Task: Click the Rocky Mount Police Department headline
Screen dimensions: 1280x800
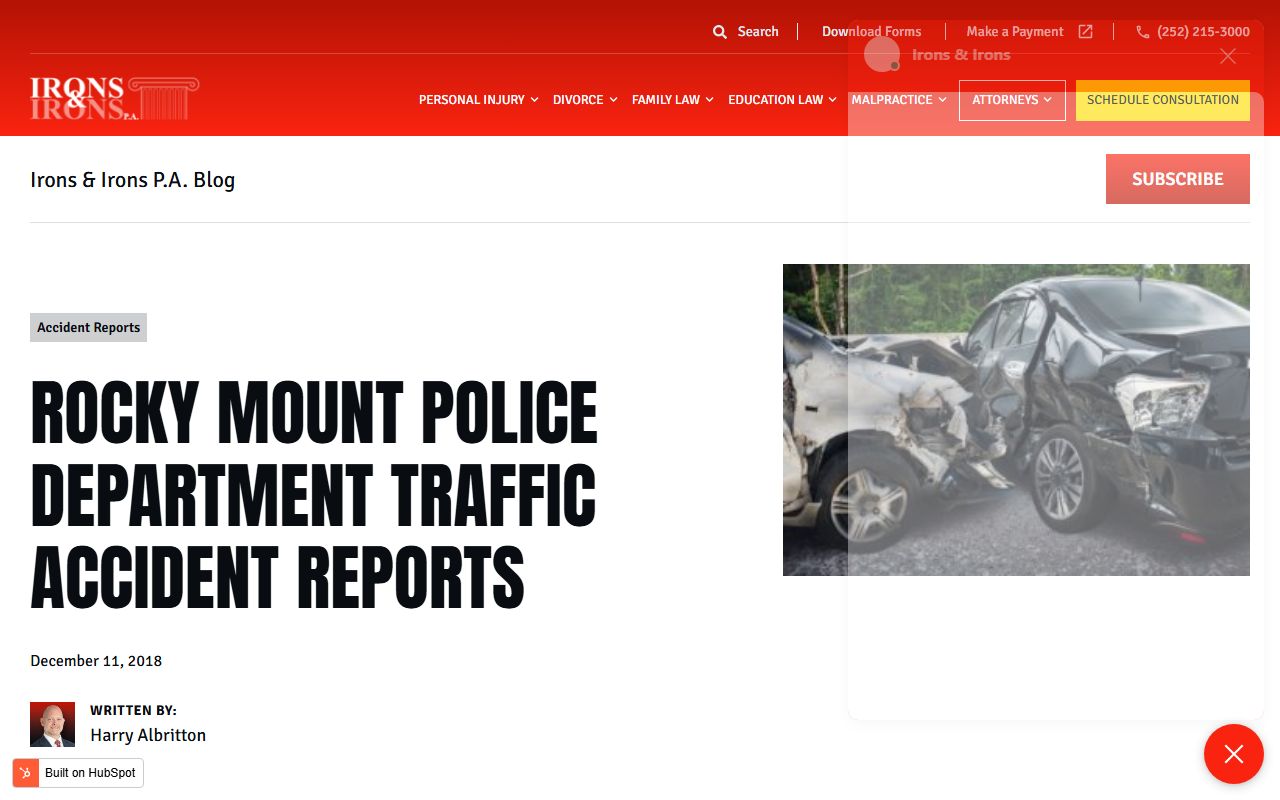Action: tap(314, 495)
